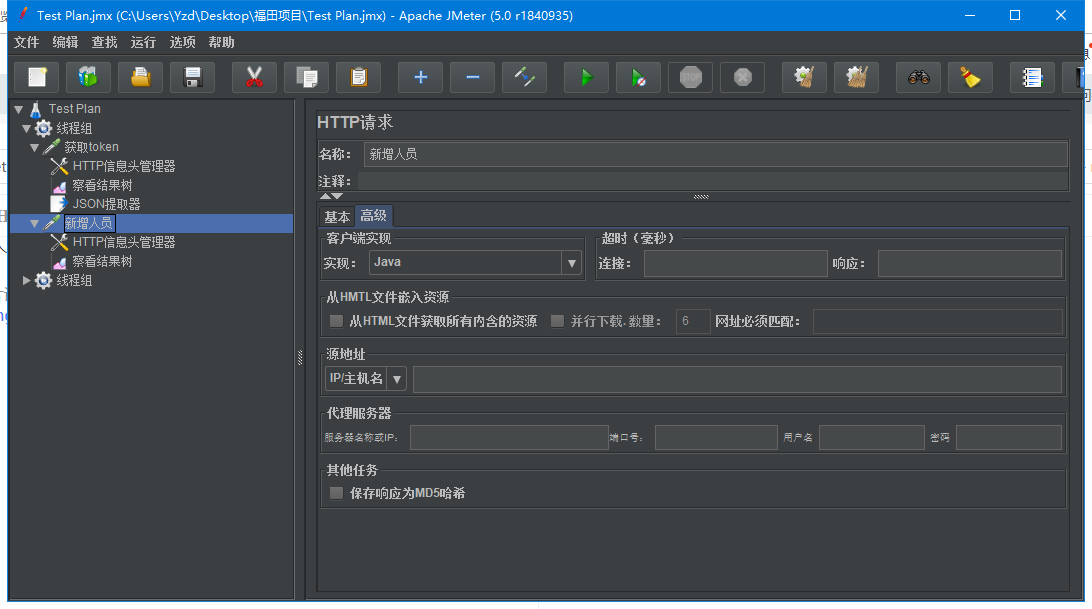Collapse all nodes with minus icon
This screenshot has height=609, width=1092.
[472, 77]
